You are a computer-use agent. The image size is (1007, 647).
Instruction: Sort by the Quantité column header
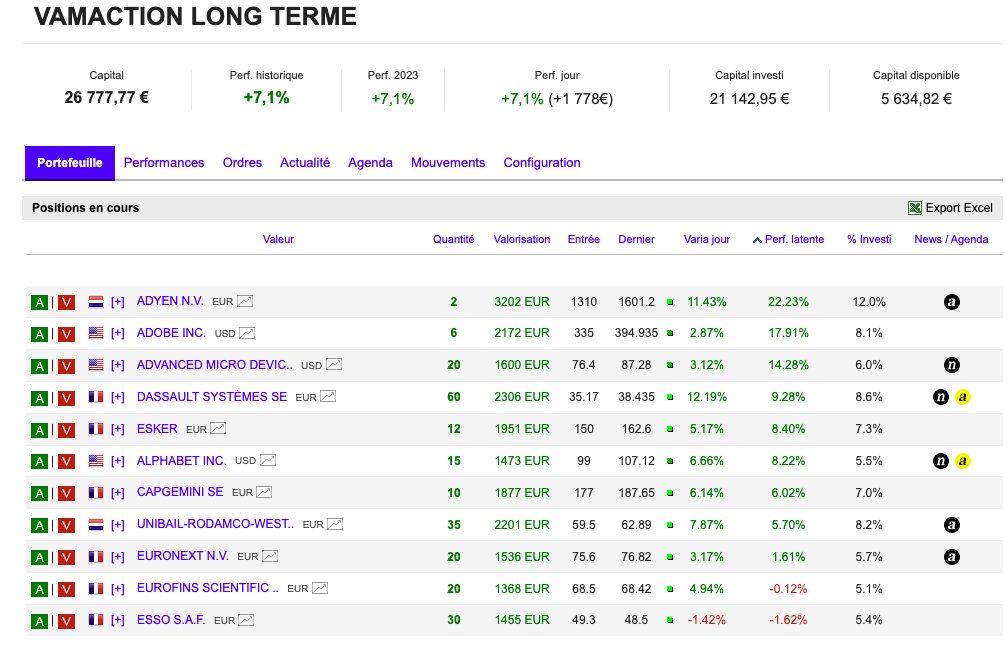pyautogui.click(x=453, y=239)
